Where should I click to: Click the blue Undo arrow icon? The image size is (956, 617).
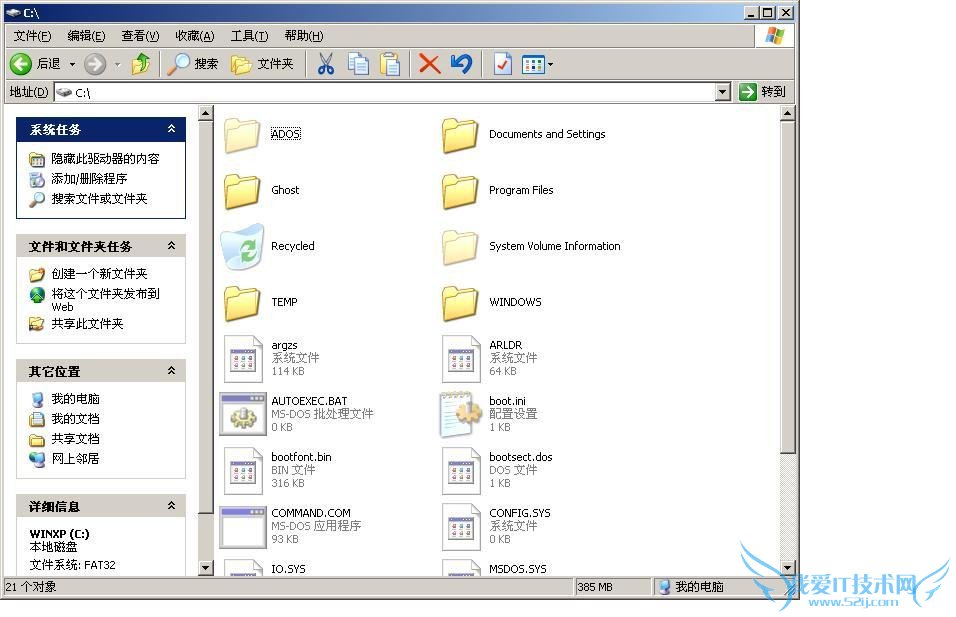click(461, 64)
